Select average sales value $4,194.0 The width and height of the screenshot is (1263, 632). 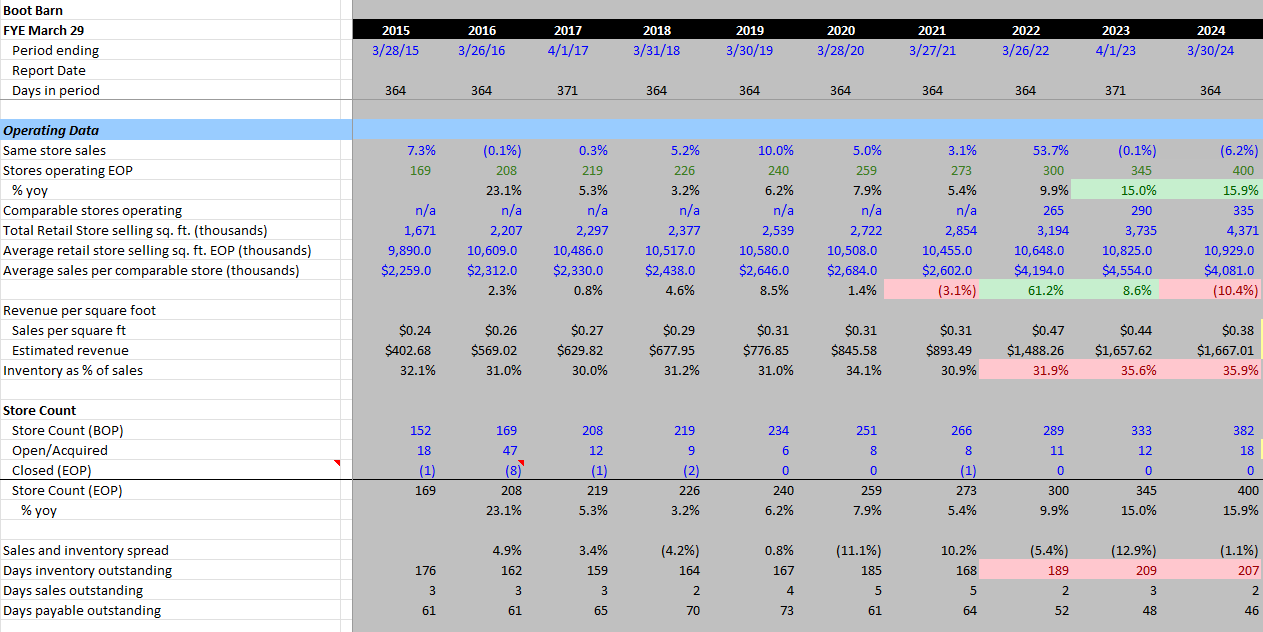(1041, 270)
